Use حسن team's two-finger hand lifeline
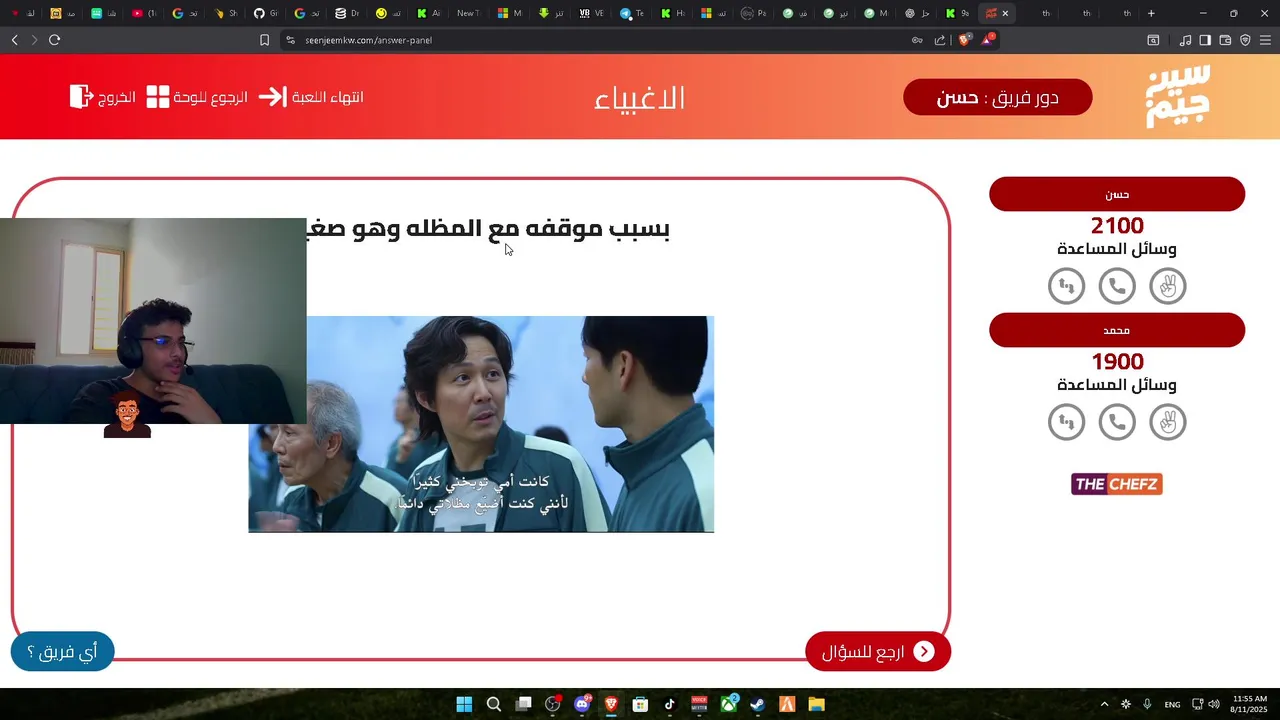 pos(1167,286)
